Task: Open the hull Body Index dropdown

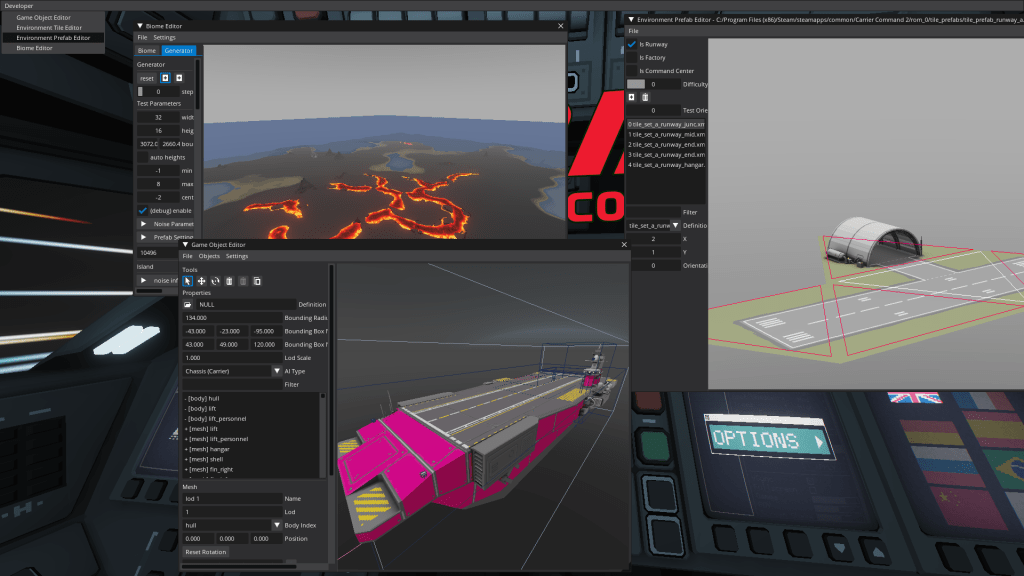Action: pos(277,525)
